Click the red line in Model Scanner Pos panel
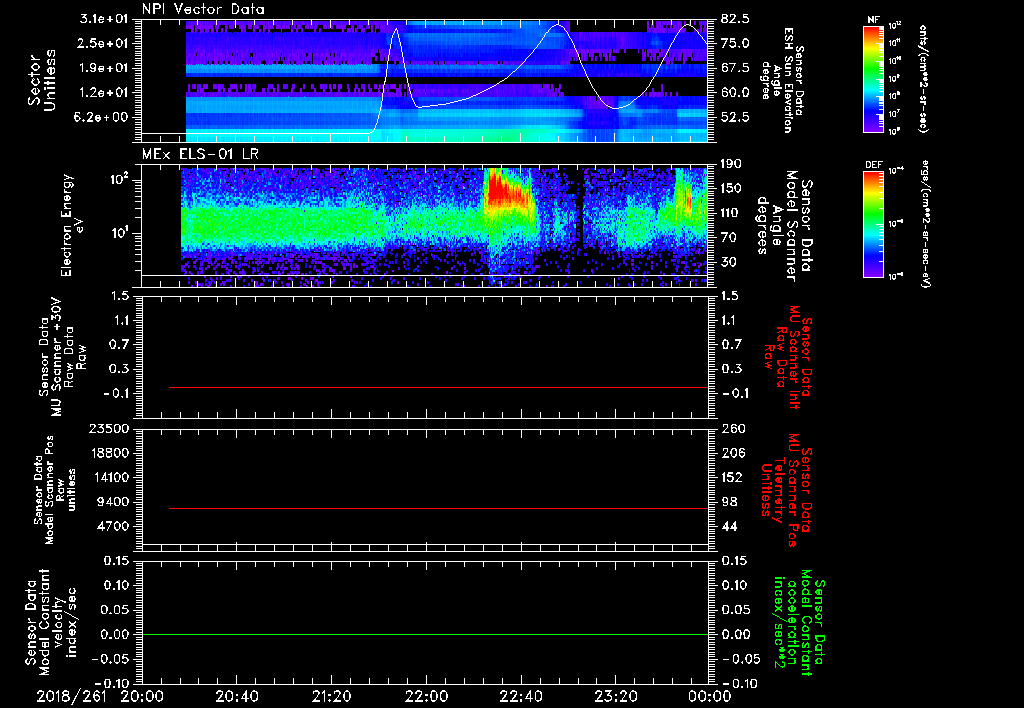 click(438, 508)
